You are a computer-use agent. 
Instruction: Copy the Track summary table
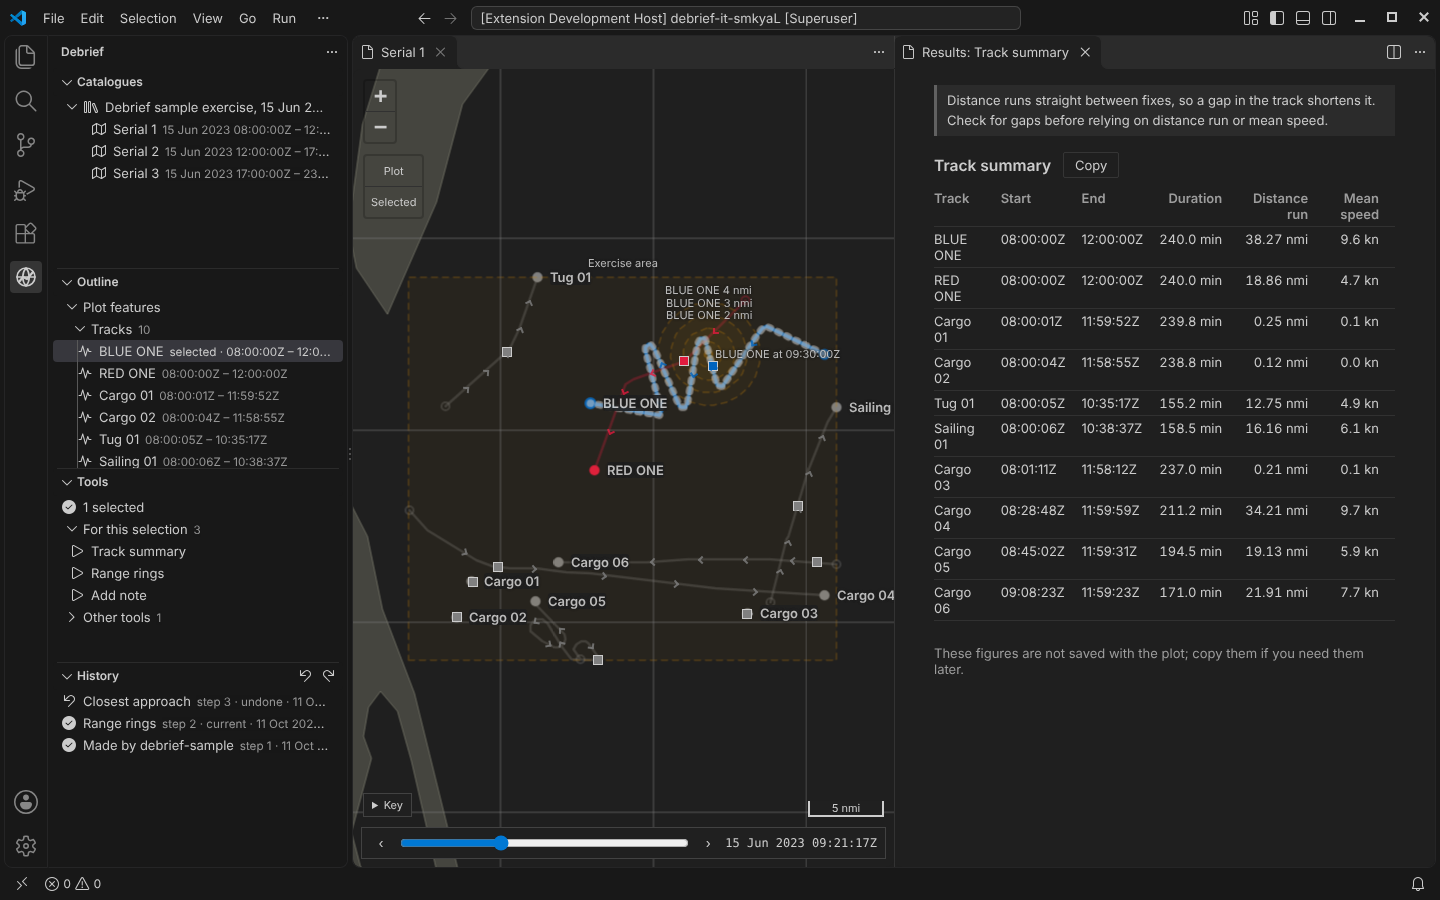(1090, 165)
